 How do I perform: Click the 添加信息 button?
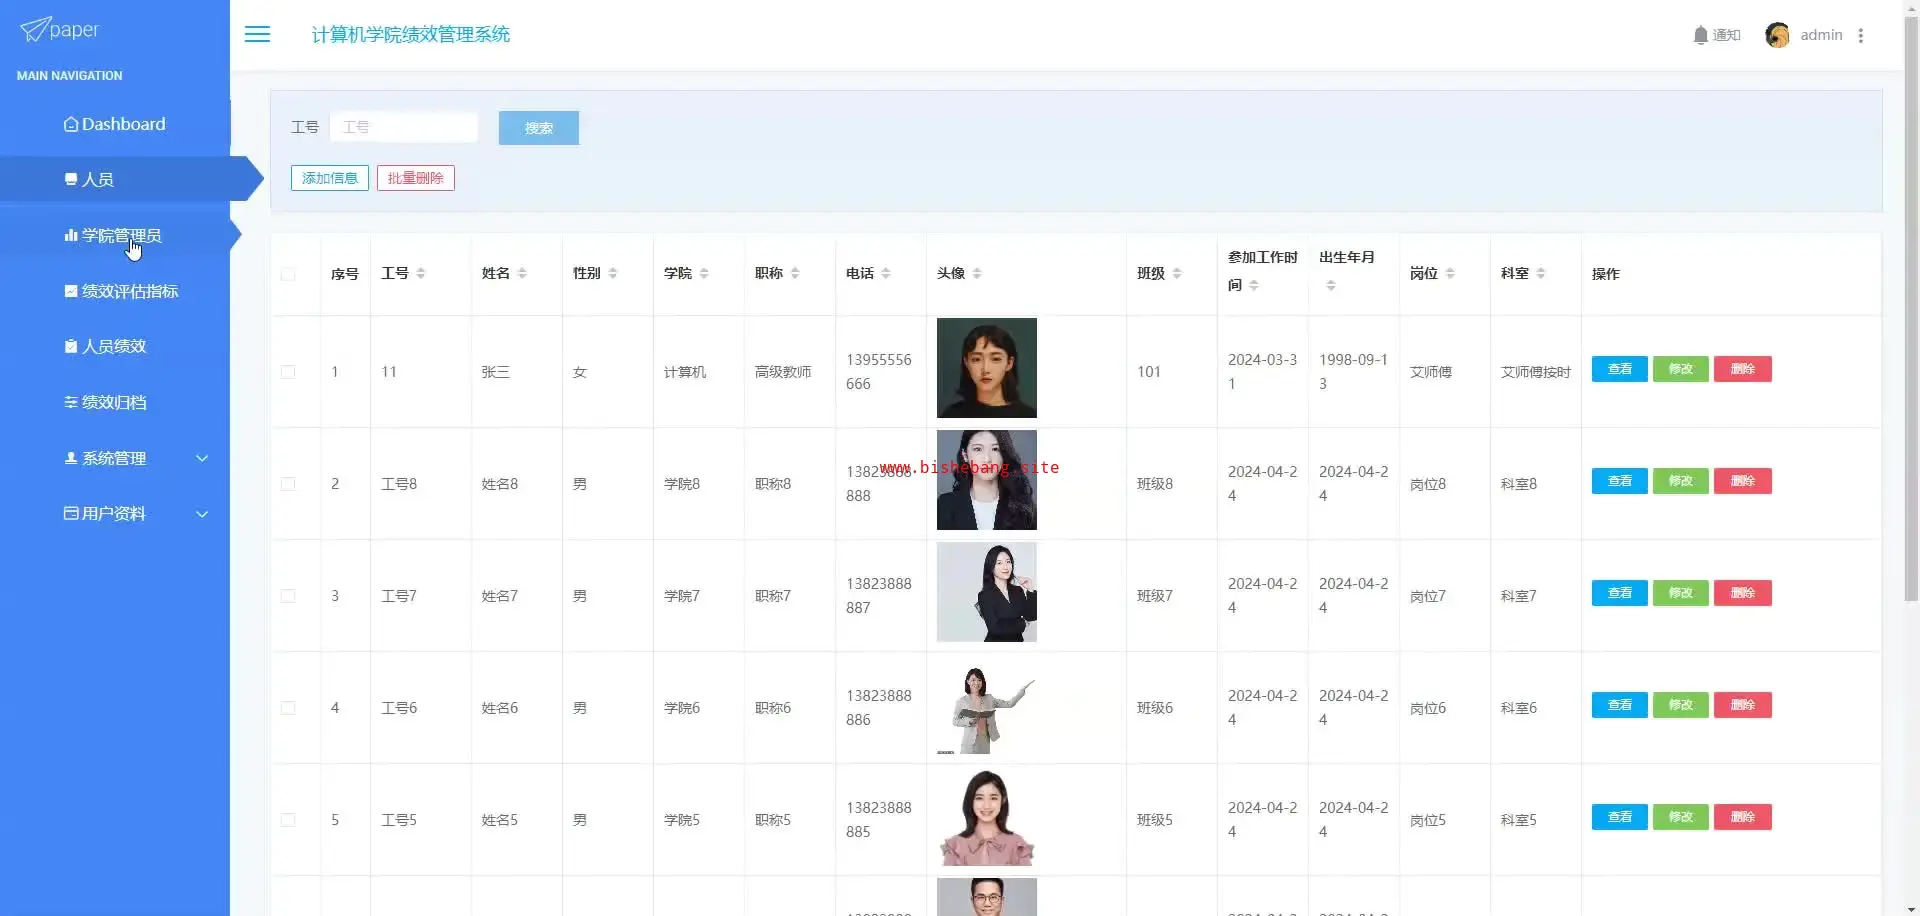pos(330,178)
